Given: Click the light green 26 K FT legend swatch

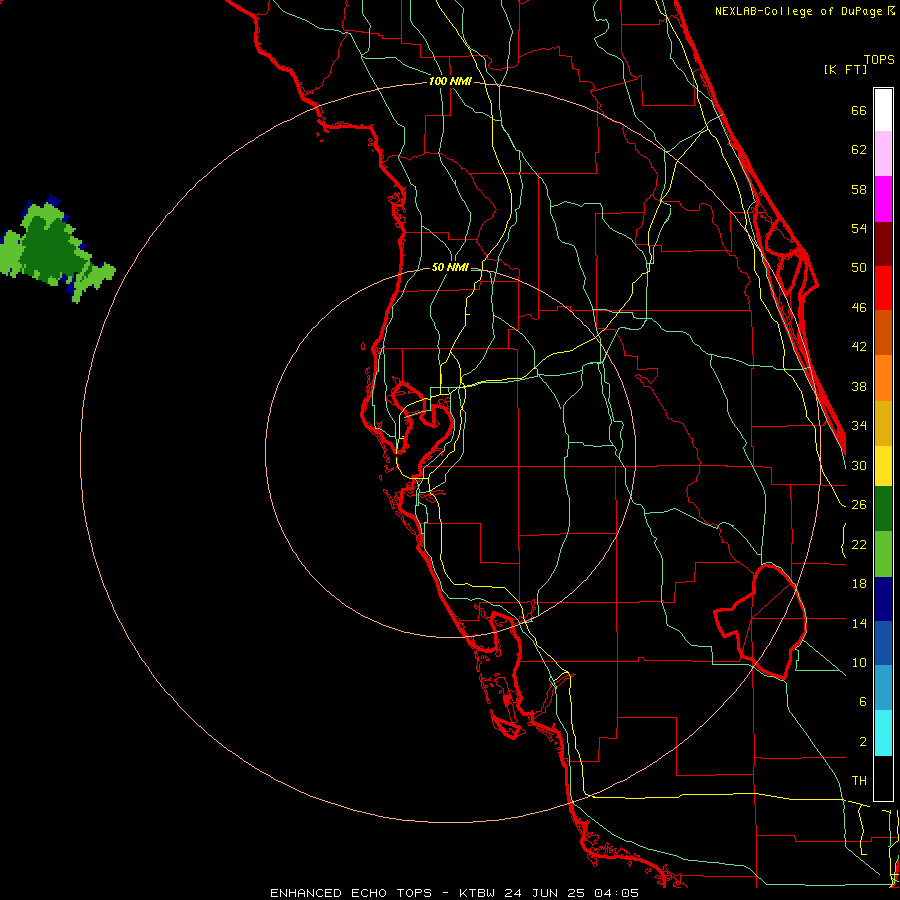Looking at the screenshot, I should pyautogui.click(x=883, y=554).
